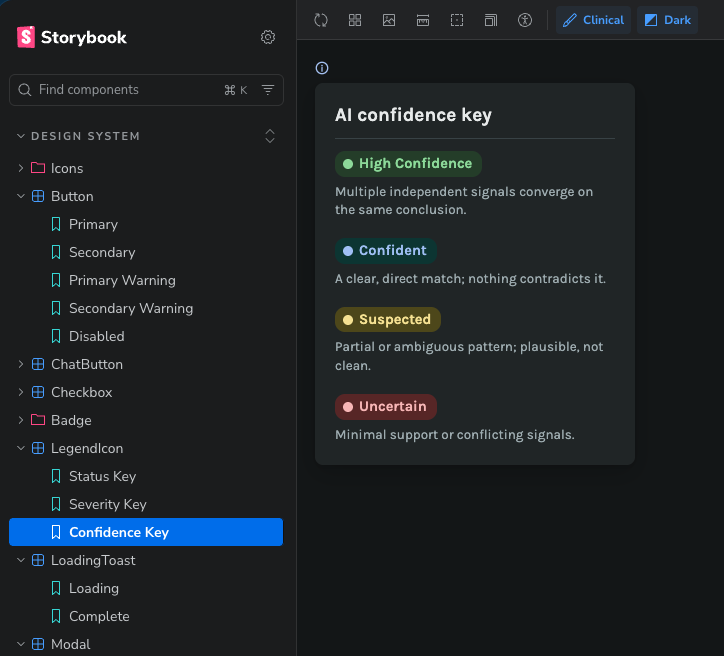Click the remount component reload icon

coord(321,20)
